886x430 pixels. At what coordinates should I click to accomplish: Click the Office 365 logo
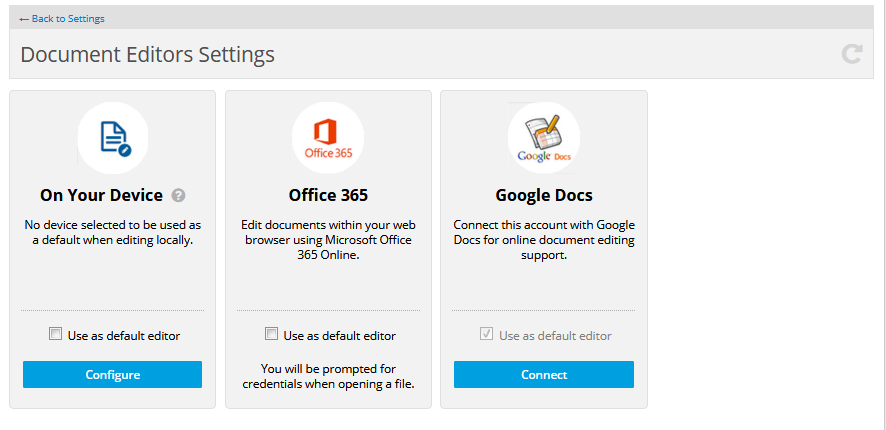click(x=328, y=138)
